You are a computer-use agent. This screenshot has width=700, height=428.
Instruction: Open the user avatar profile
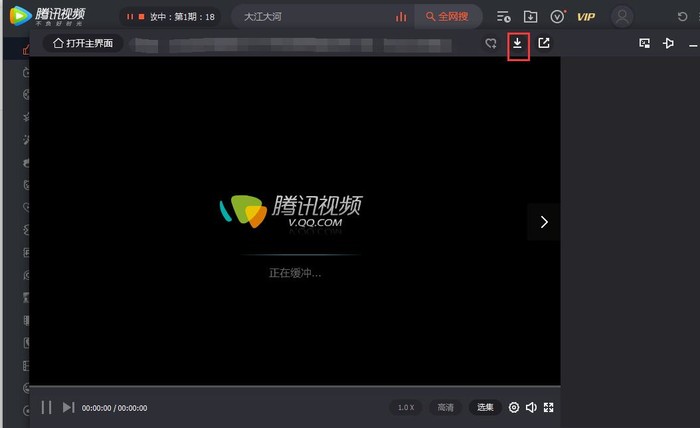pos(623,17)
